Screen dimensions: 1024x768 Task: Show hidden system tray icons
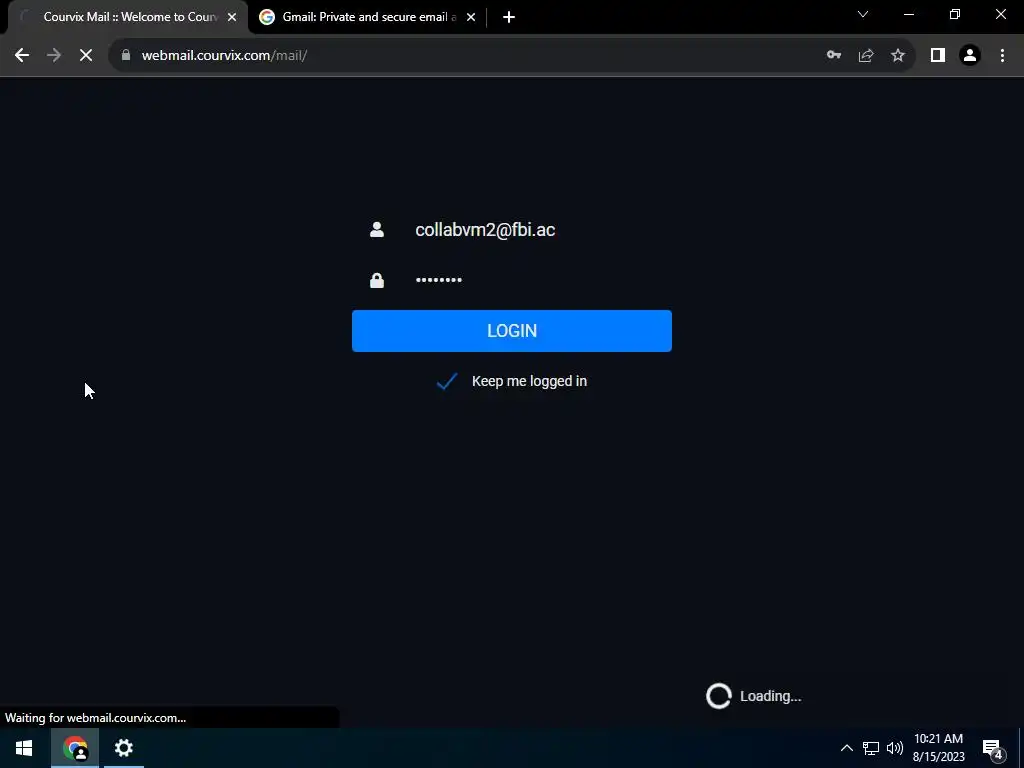point(846,748)
